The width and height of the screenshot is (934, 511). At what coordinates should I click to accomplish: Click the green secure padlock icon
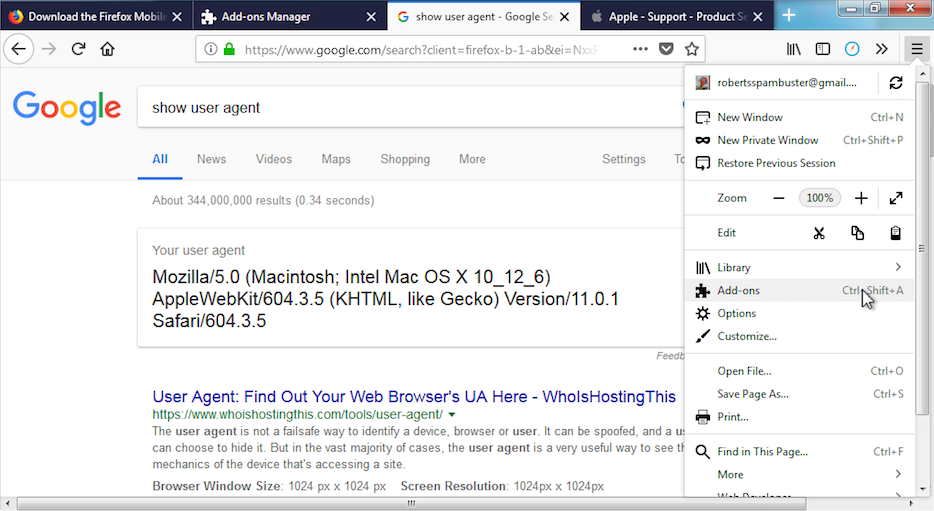[229, 49]
